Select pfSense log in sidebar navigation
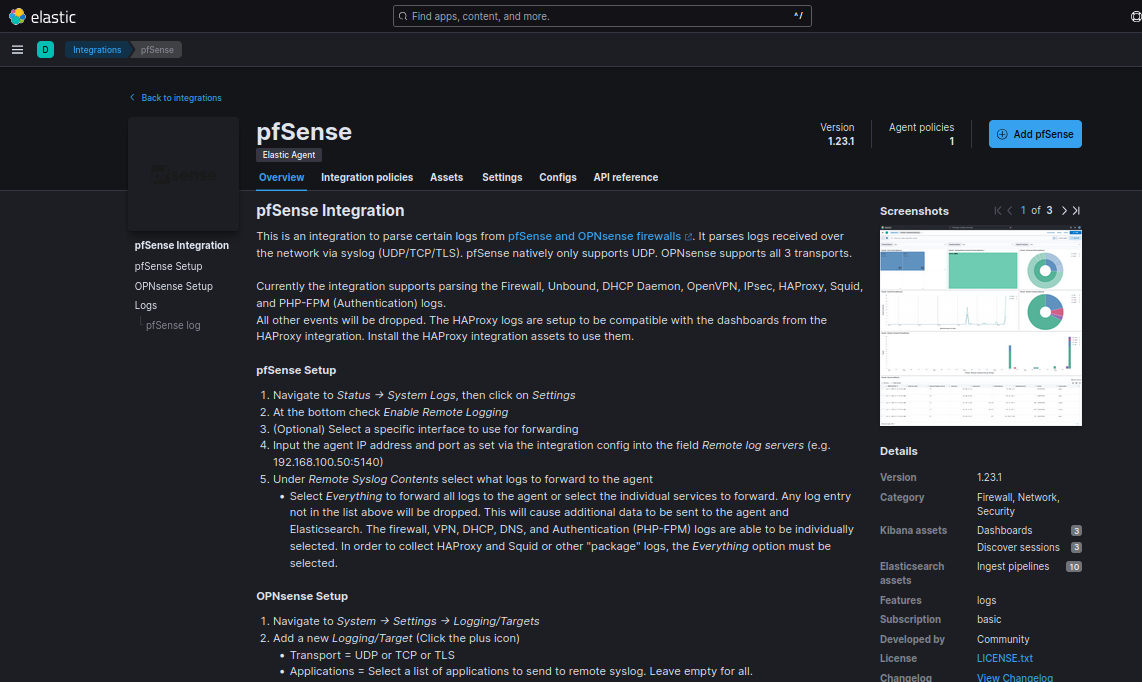This screenshot has height=682, width=1142. [173, 325]
